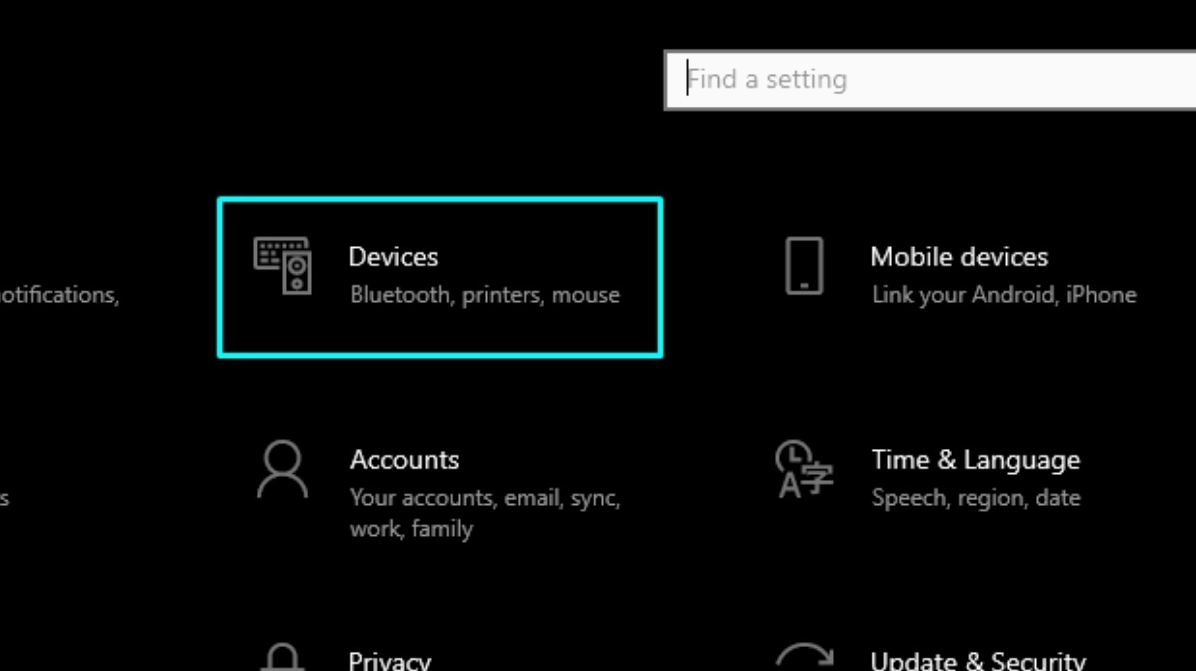Click the cut-off tile text left of Accounts

point(4,498)
